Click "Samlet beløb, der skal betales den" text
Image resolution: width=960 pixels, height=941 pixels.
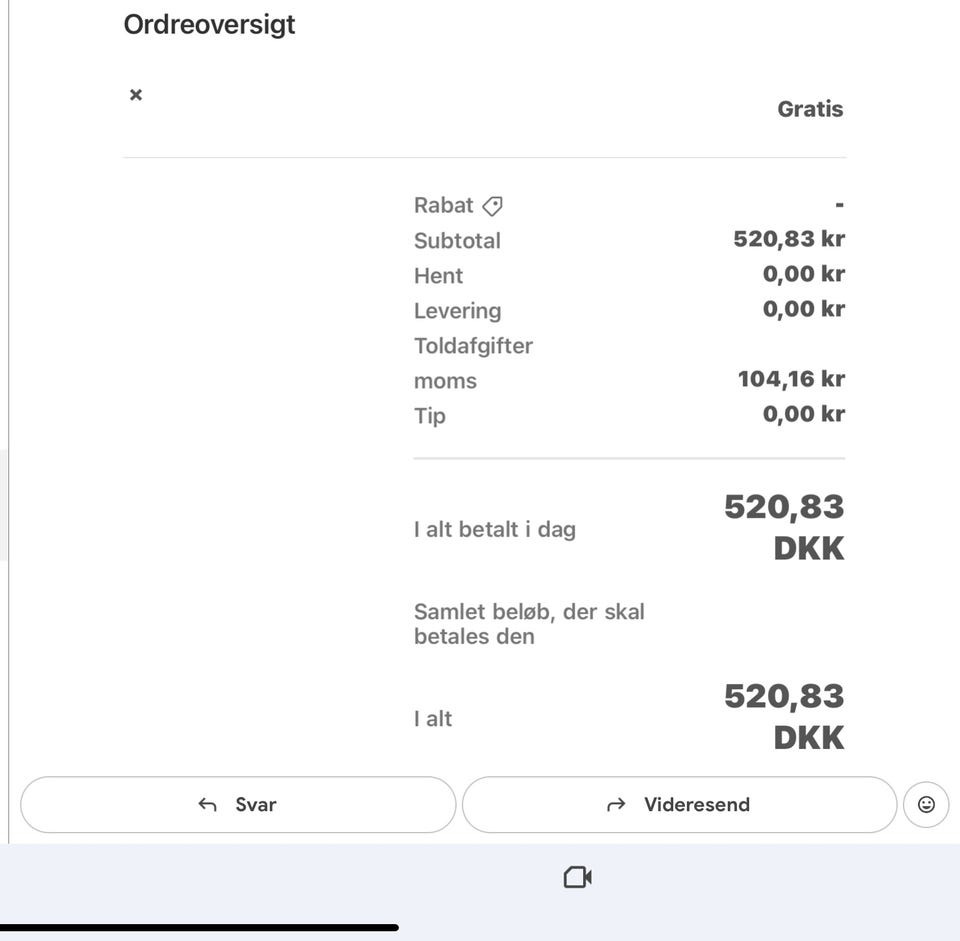pos(529,624)
